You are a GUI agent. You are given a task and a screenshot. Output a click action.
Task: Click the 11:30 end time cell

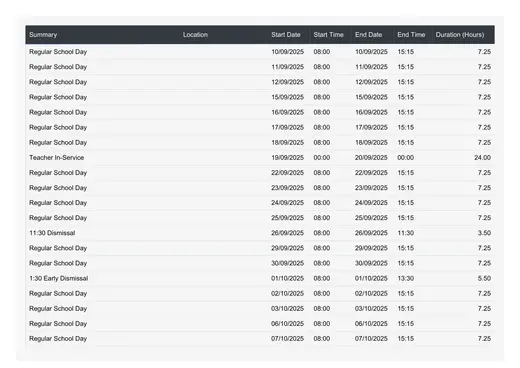click(x=406, y=233)
